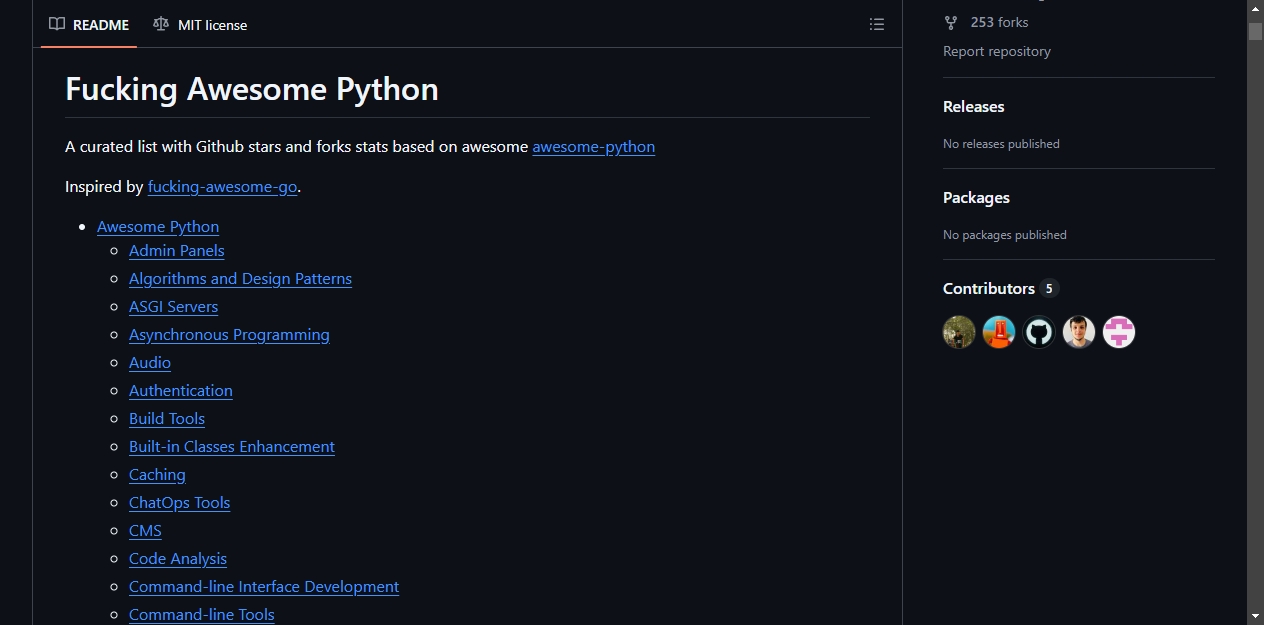Open the Packages section heading
Viewport: 1264px width, 625px height.
[x=976, y=198]
